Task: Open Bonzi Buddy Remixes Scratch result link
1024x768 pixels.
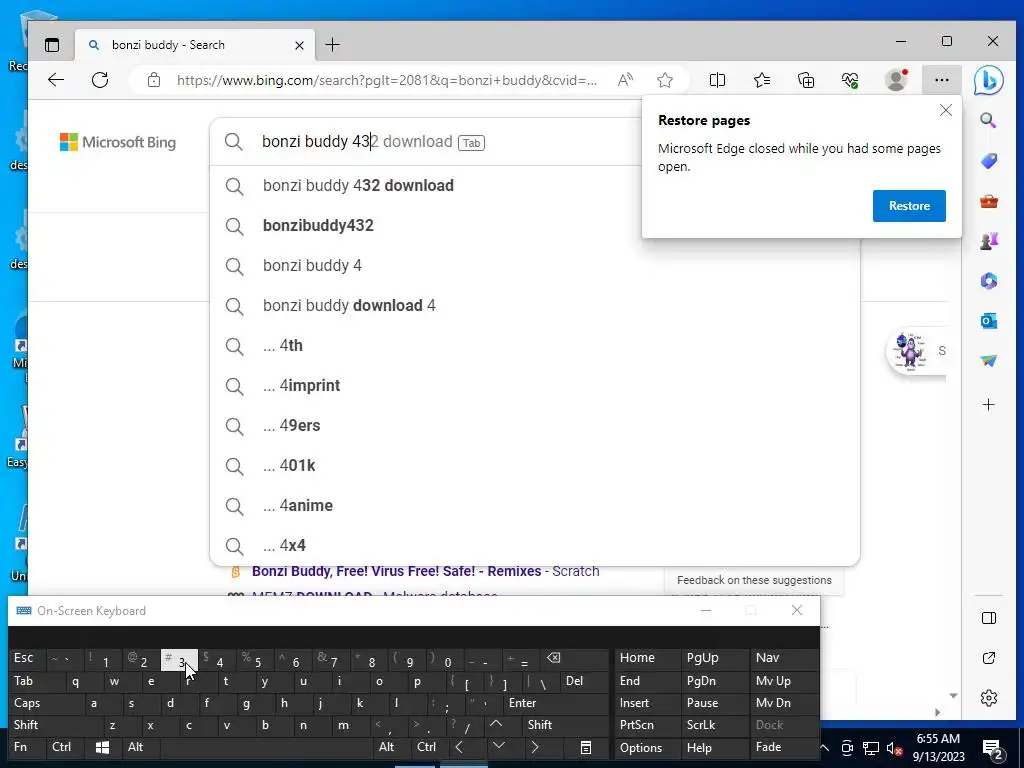Action: click(425, 571)
